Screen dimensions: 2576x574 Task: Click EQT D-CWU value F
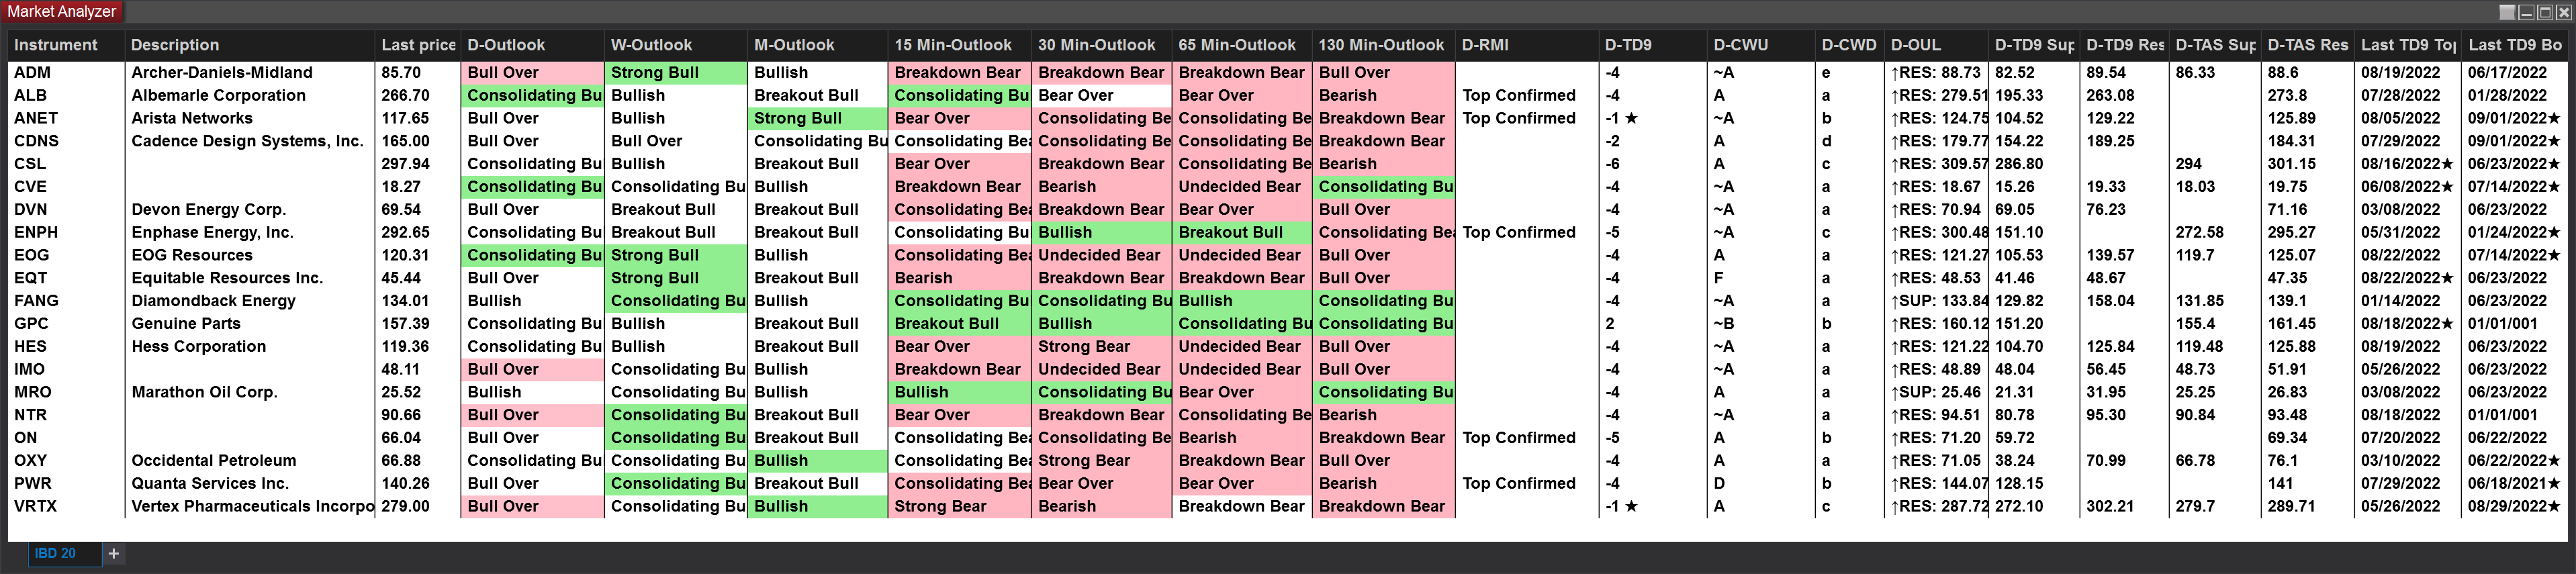(x=1761, y=278)
